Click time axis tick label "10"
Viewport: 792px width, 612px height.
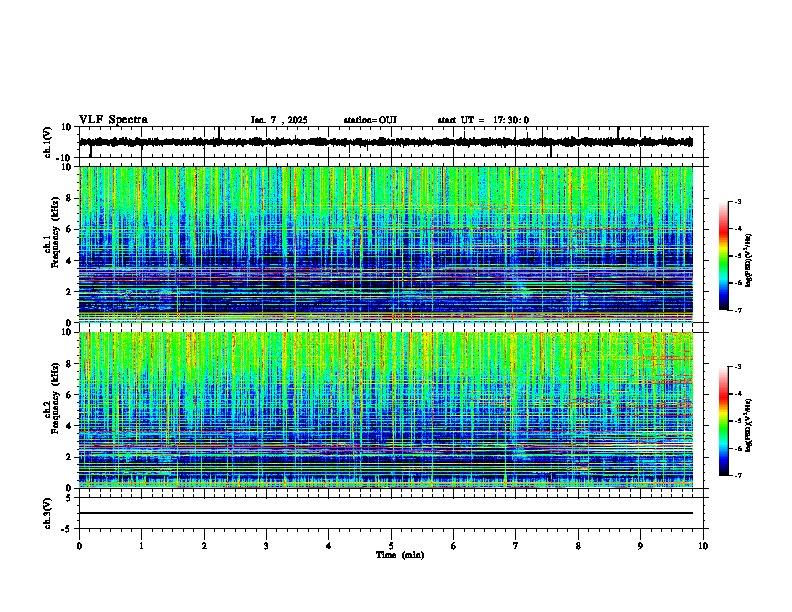[x=703, y=546]
